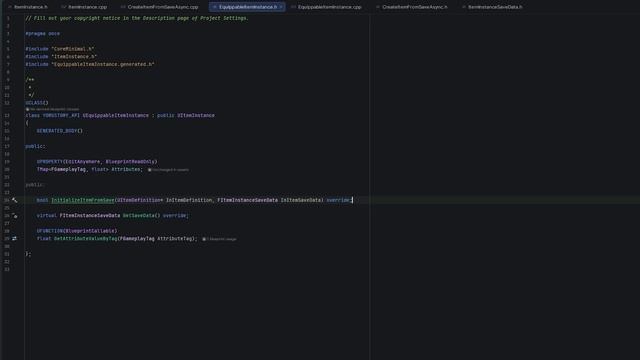Click the '1 blueprint usage' hint
640x360 pixels.
point(219,239)
